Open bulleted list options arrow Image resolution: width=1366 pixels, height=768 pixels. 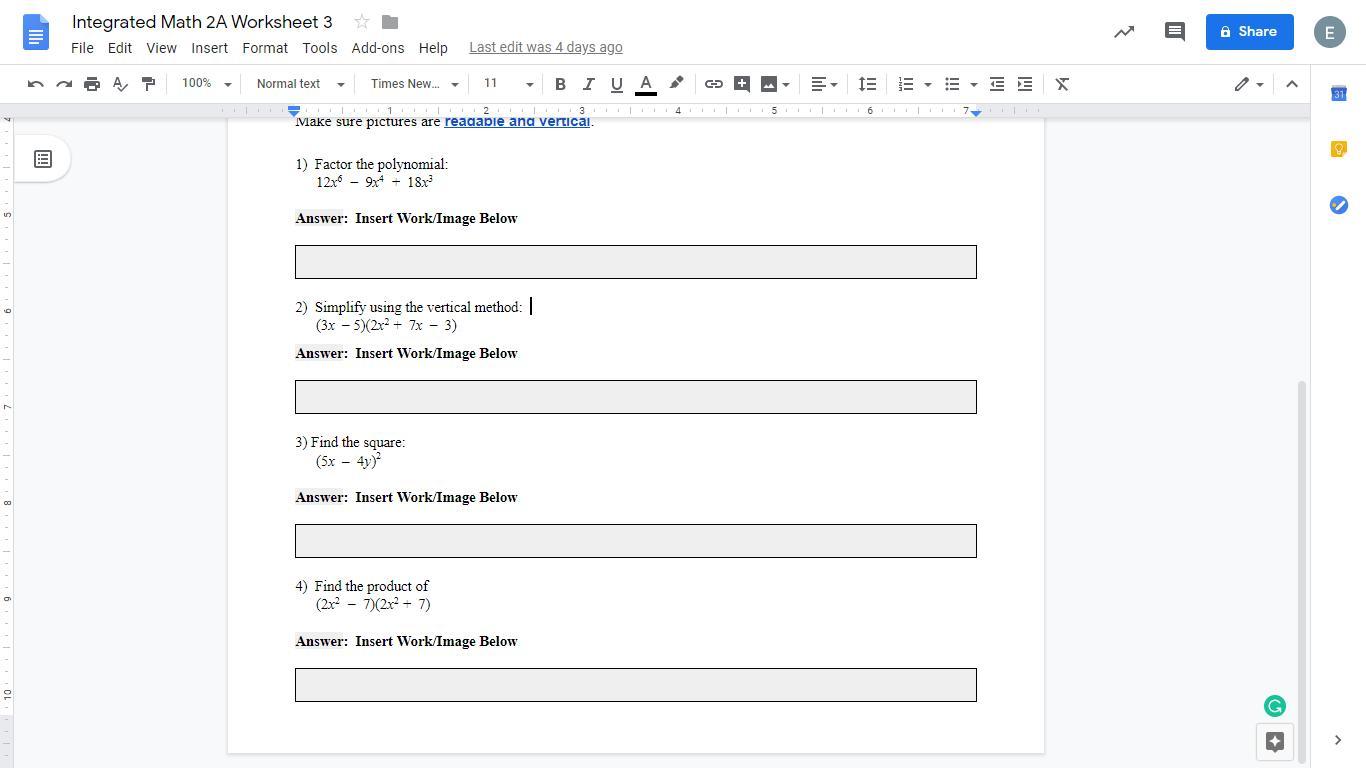click(974, 84)
